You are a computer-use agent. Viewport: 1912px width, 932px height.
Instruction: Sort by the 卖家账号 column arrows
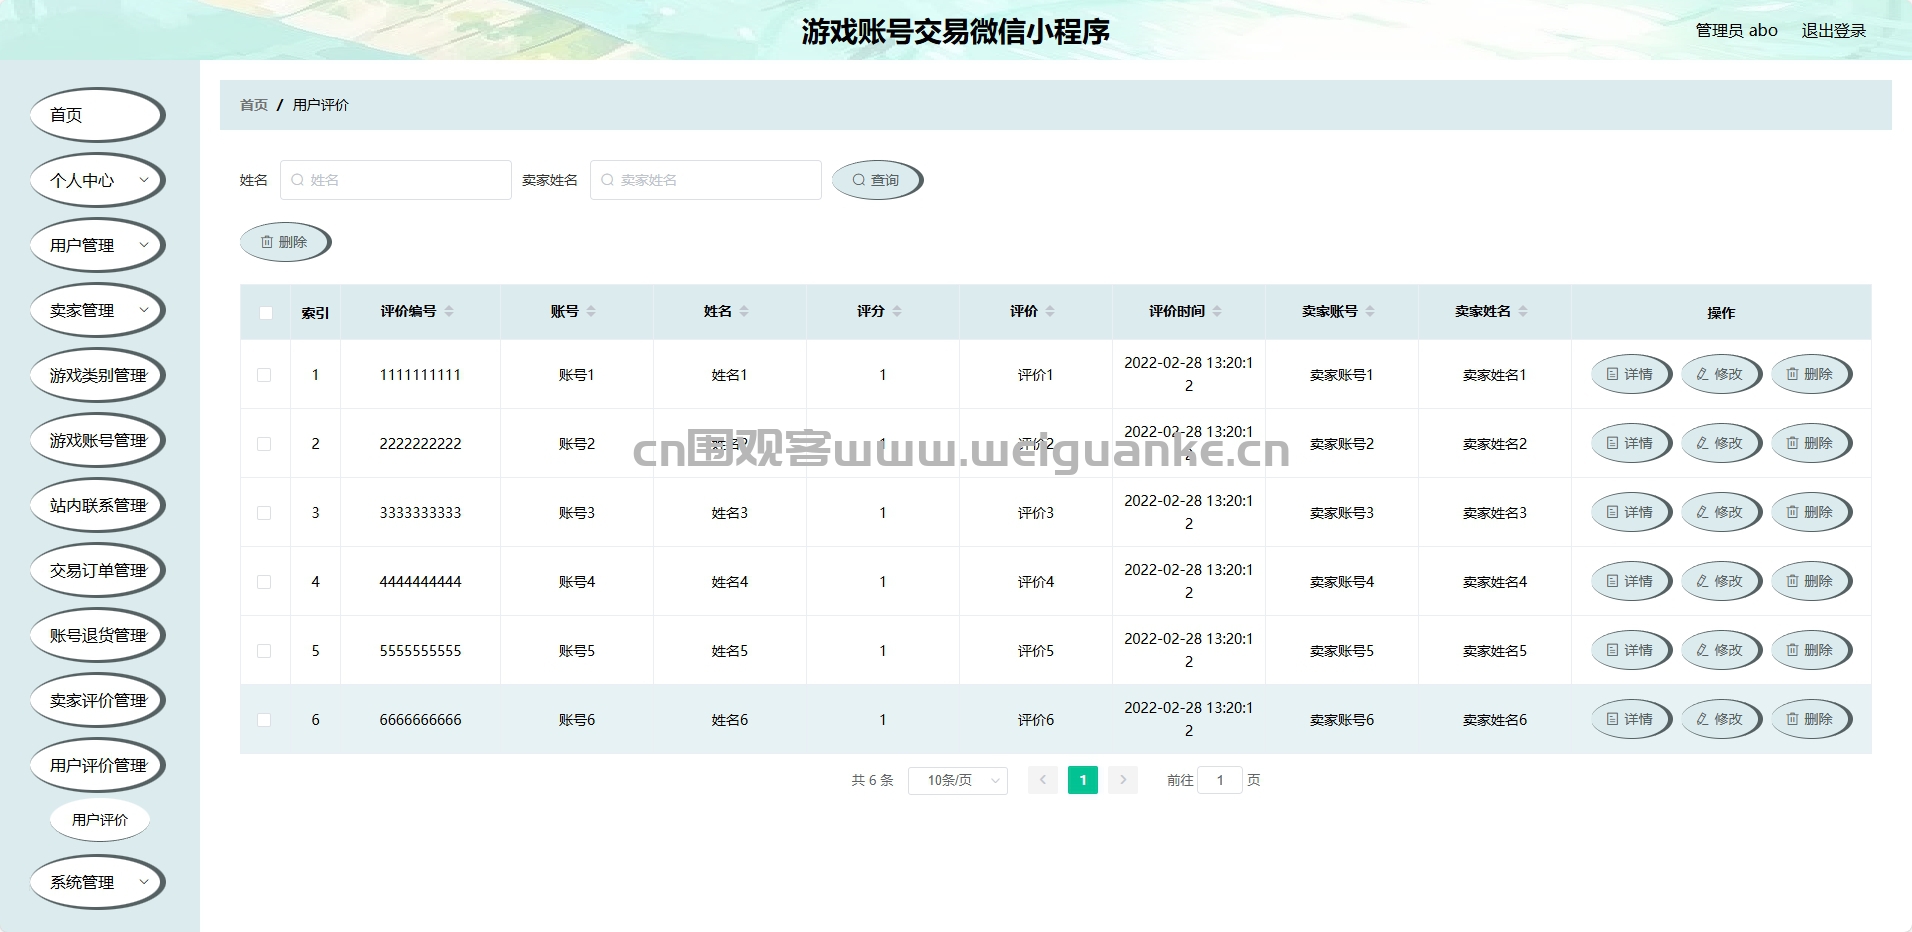1370,311
